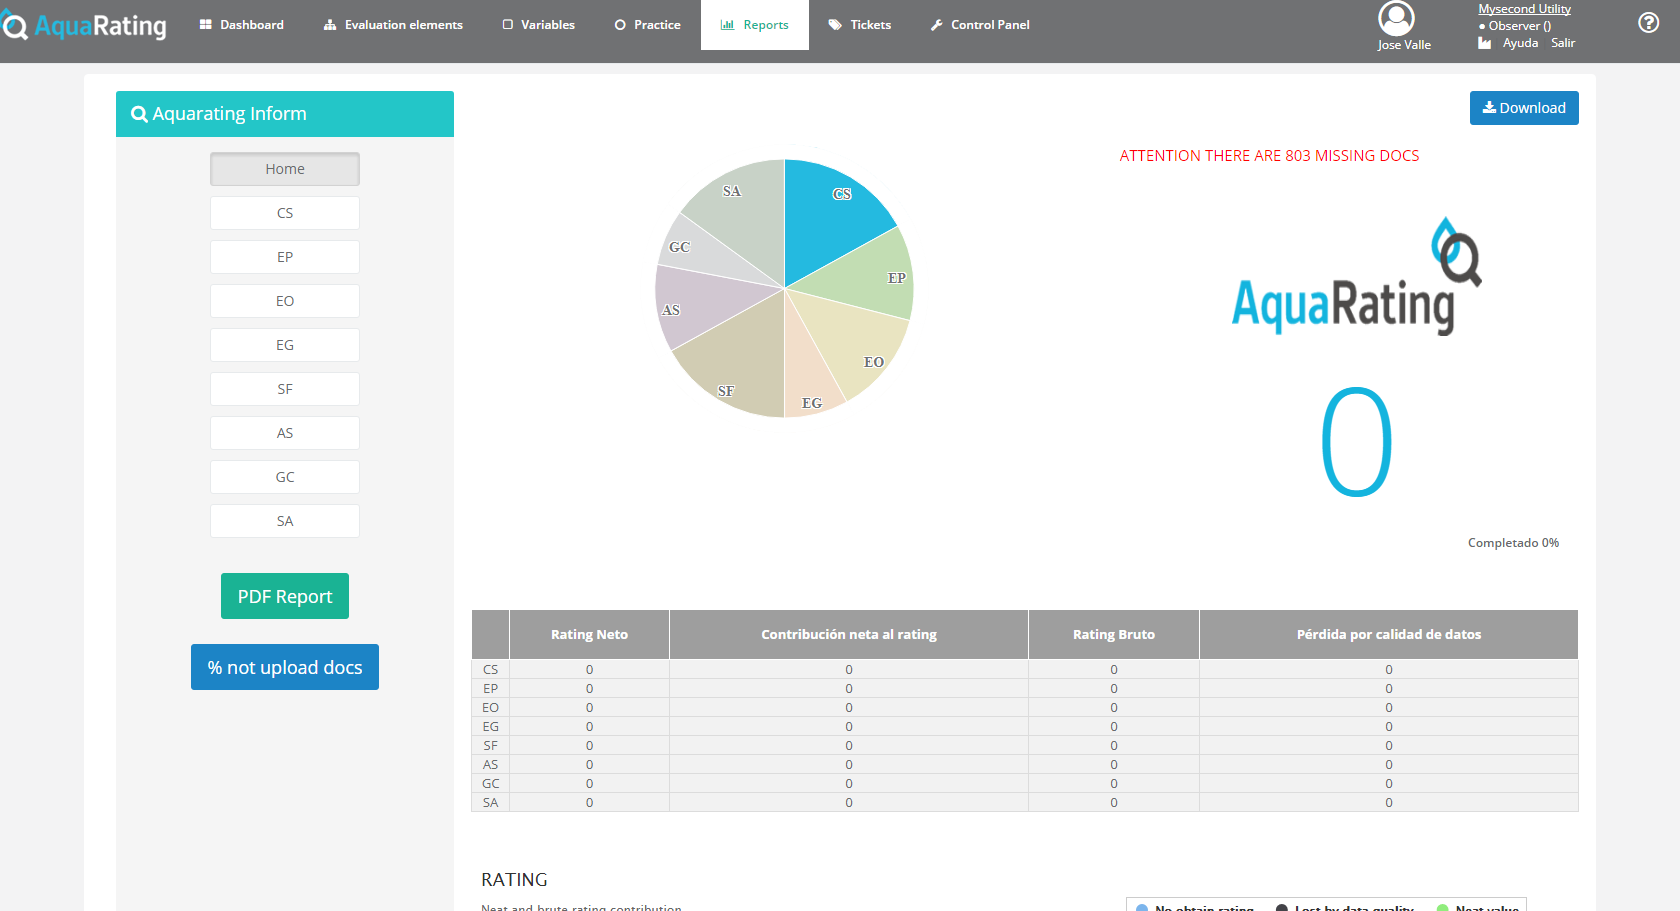The height and width of the screenshot is (911, 1680).
Task: Click the SA row label in the table
Action: [x=490, y=802]
